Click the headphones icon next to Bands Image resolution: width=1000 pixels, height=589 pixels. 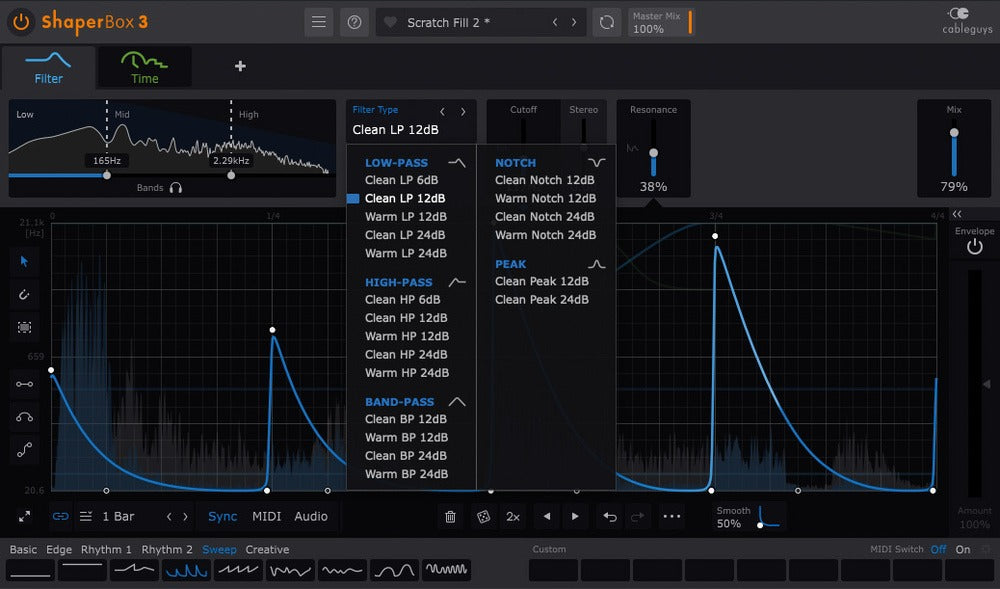point(176,187)
